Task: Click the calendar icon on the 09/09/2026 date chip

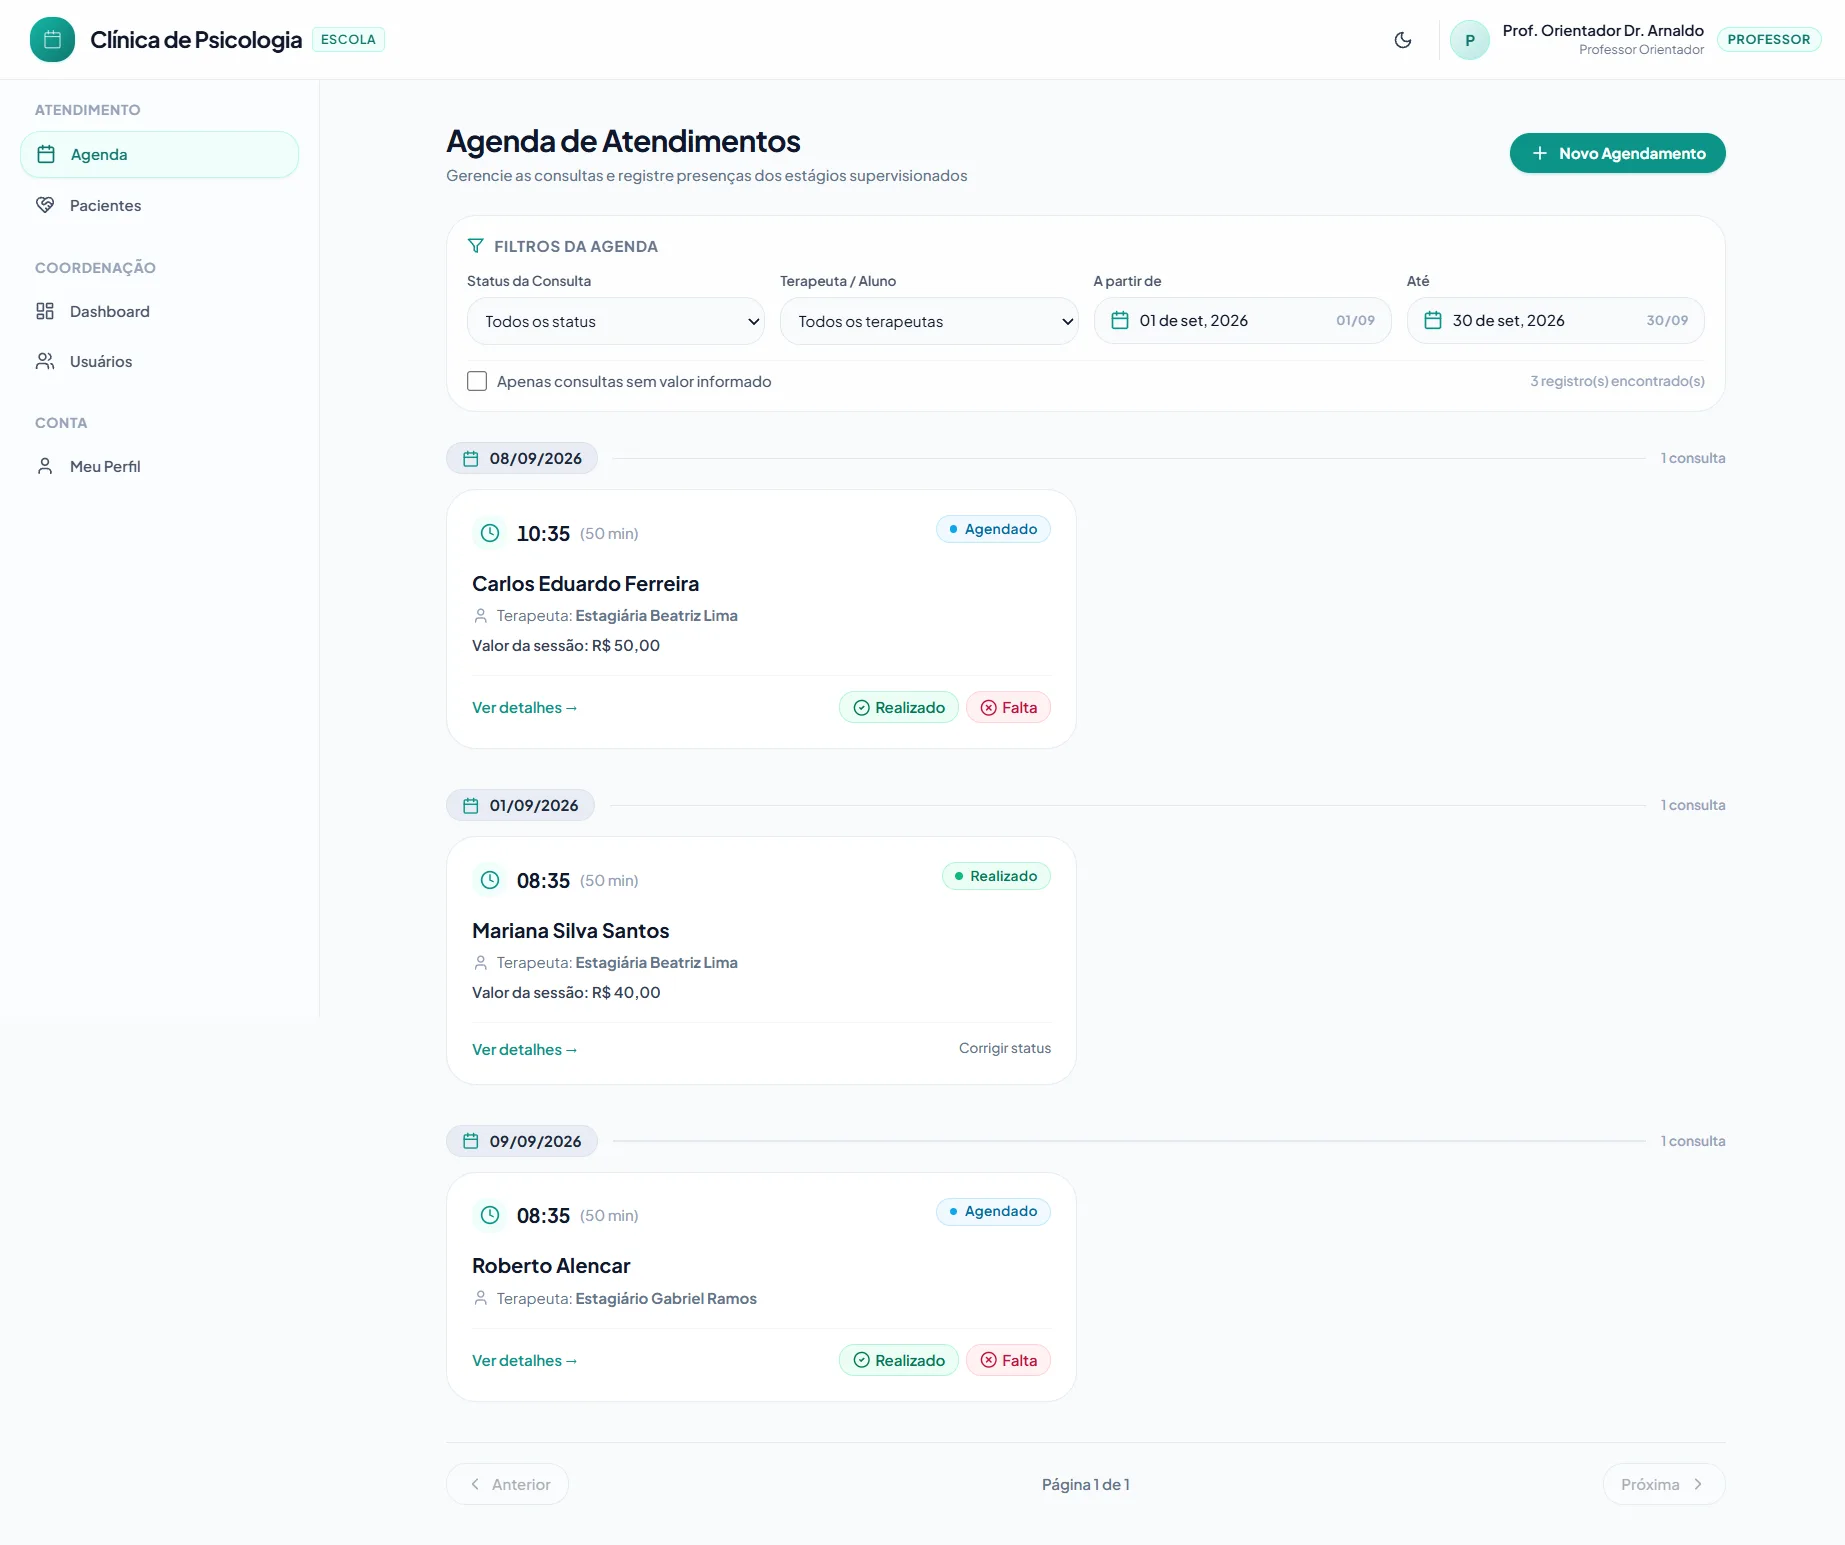Action: [471, 1141]
